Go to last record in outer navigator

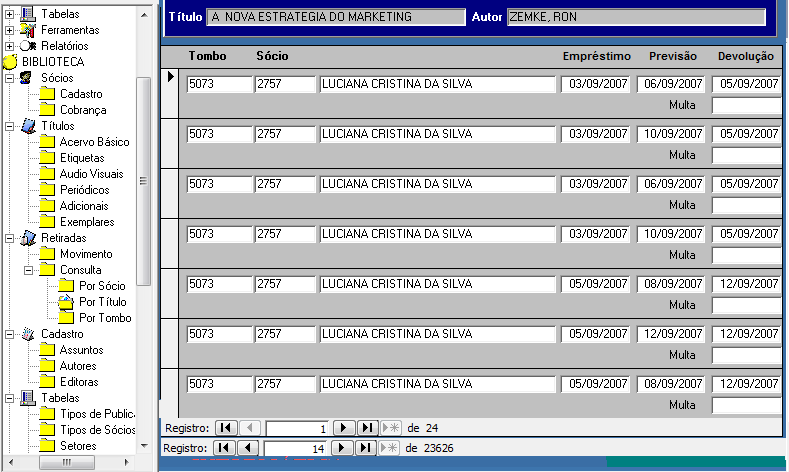[x=366, y=448]
